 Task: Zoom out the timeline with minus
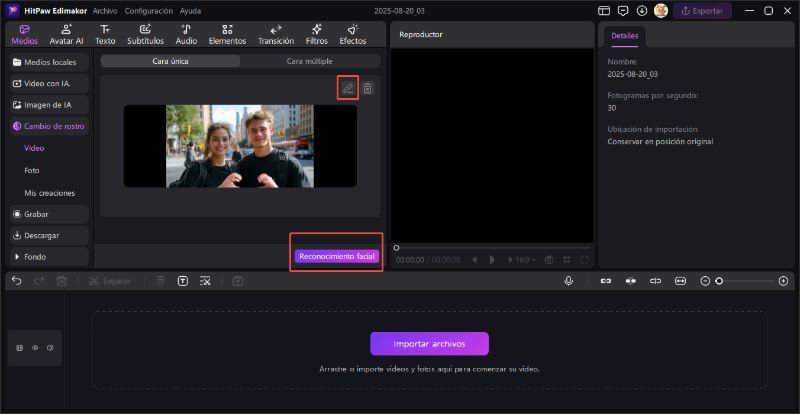(x=705, y=281)
